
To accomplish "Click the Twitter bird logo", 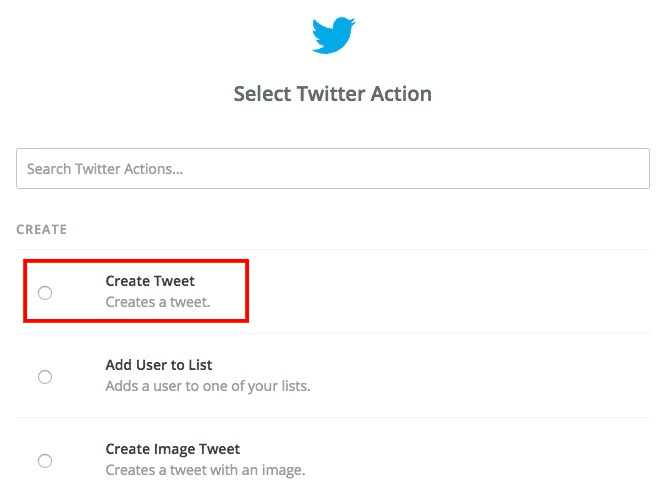I will point(332,37).
